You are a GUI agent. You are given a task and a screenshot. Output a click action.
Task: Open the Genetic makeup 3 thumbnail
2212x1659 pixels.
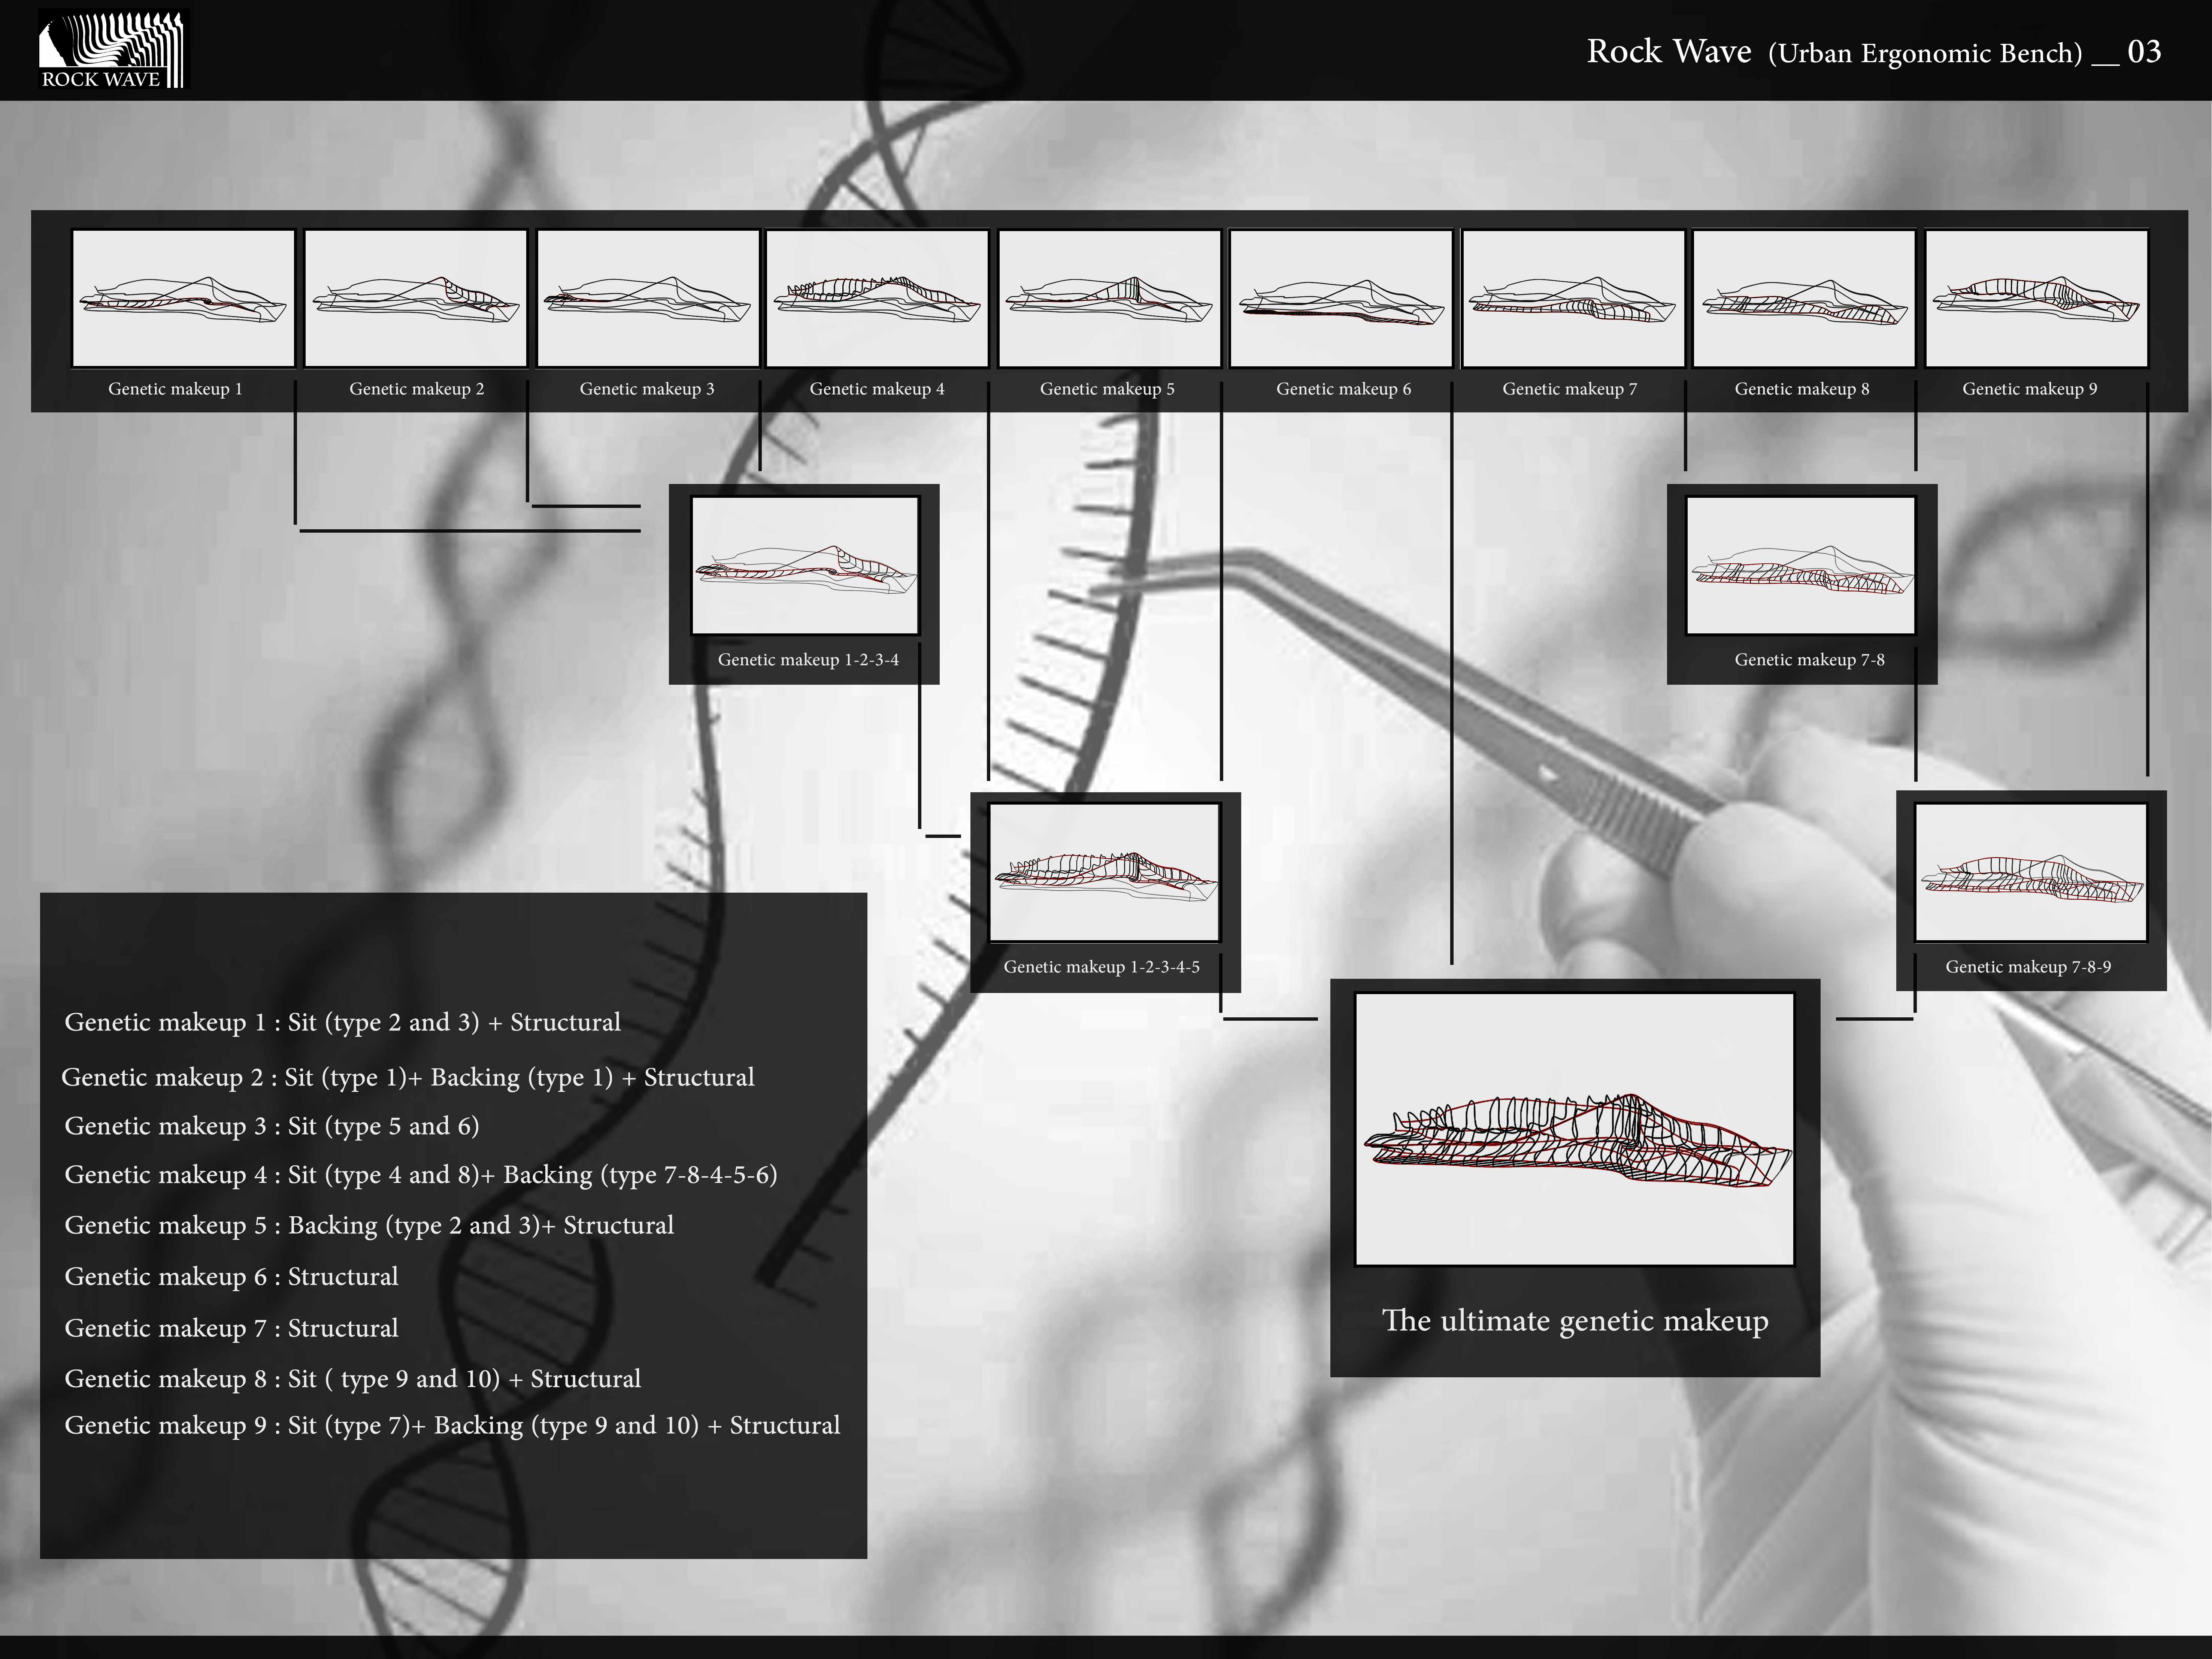[648, 298]
